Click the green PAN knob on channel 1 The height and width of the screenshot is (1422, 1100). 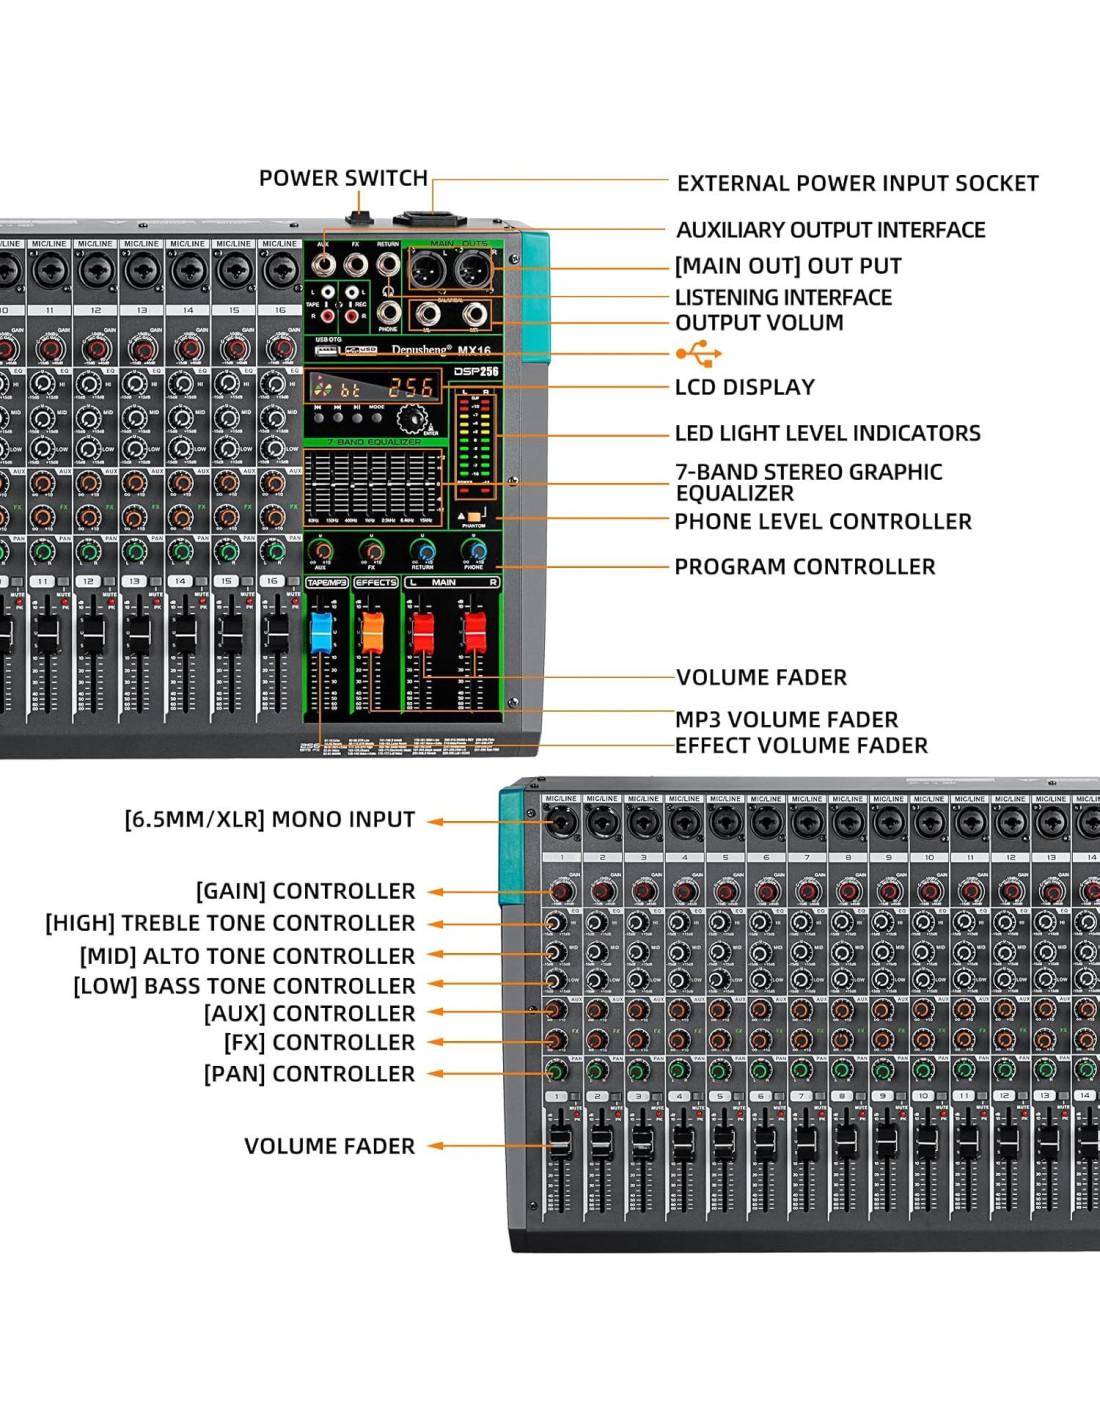point(557,1072)
